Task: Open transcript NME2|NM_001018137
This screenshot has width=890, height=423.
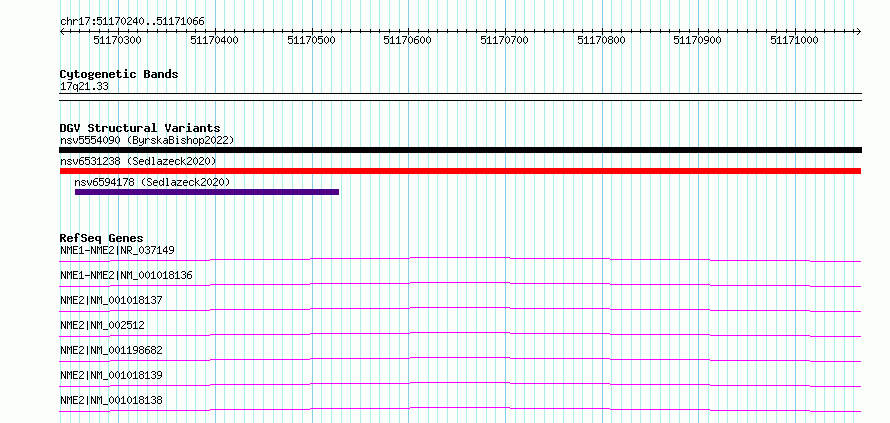Action: pos(111,300)
